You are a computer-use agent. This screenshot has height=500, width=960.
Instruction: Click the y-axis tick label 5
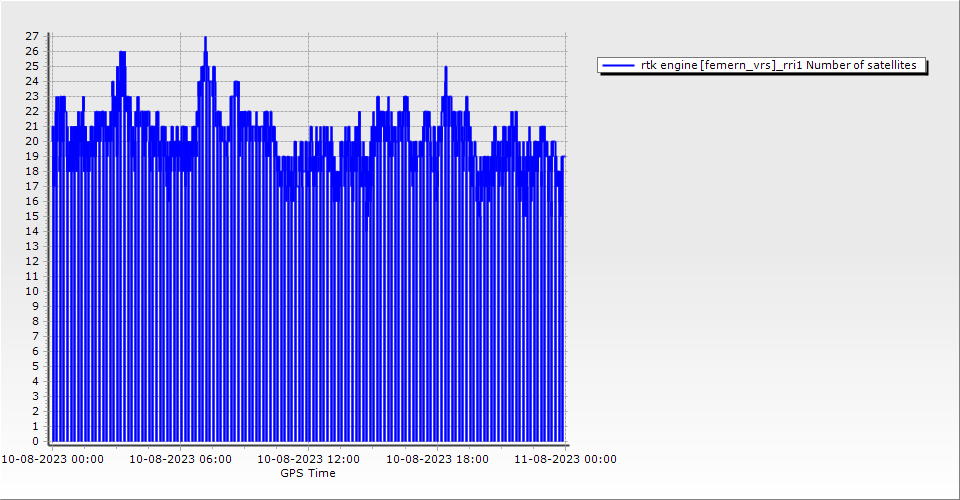35,366
